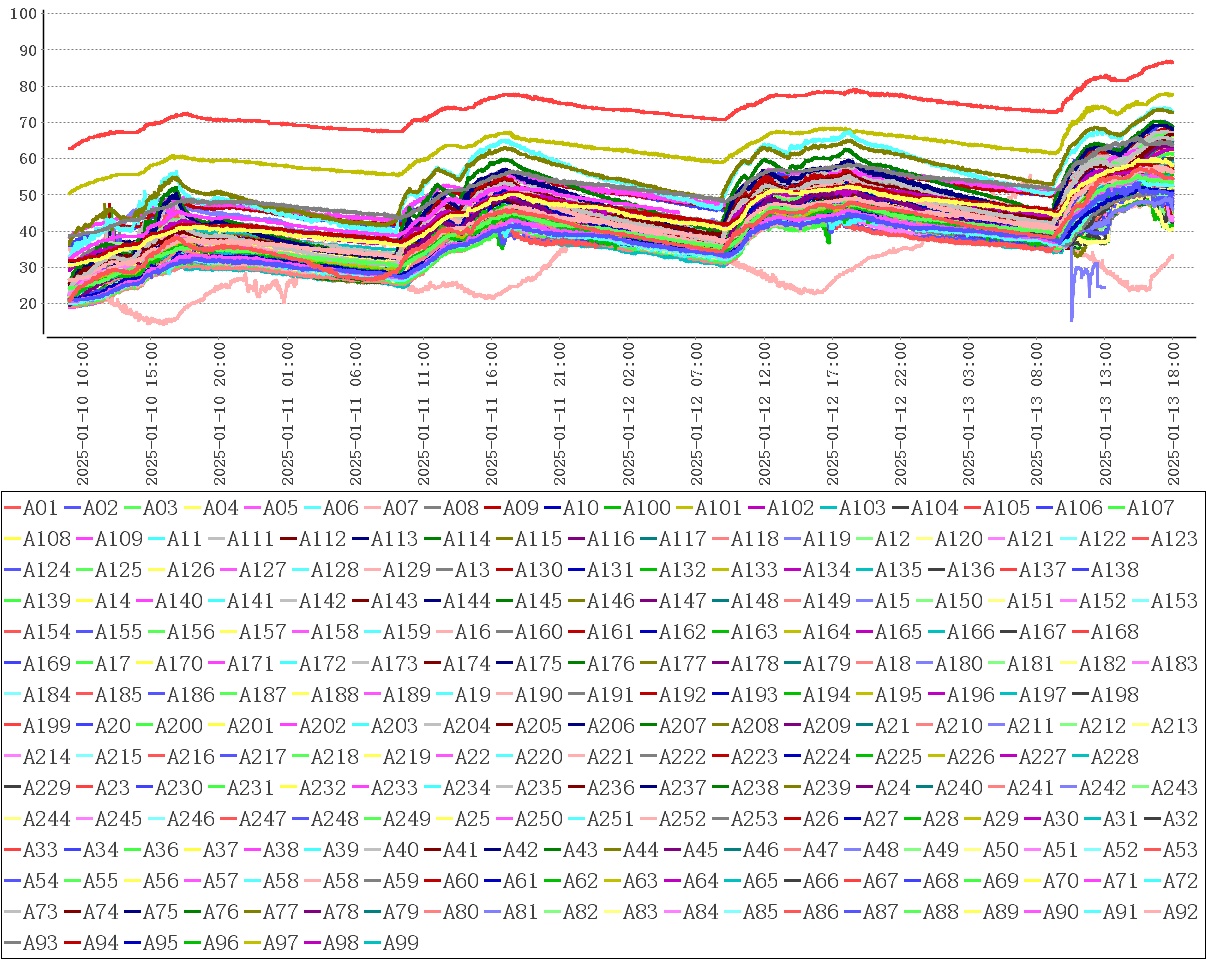Click the A99 entry at the legend's end
This screenshot has width=1207, height=960.
coord(398,944)
